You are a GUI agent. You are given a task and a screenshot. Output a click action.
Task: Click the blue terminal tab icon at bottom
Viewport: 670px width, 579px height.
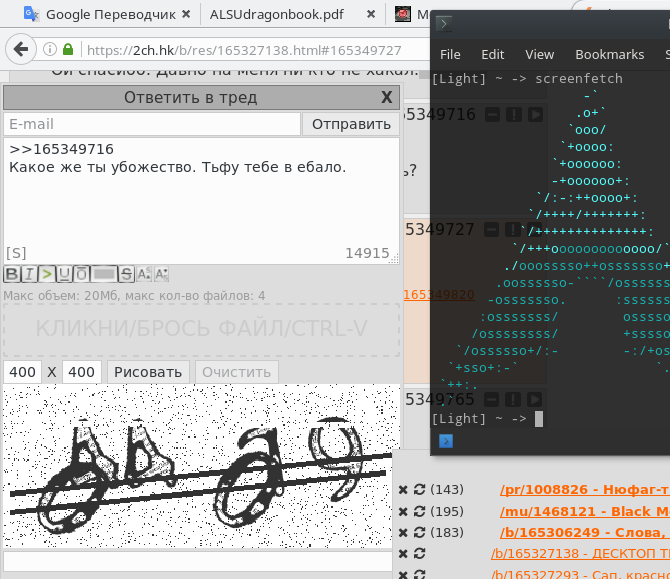click(x=446, y=441)
